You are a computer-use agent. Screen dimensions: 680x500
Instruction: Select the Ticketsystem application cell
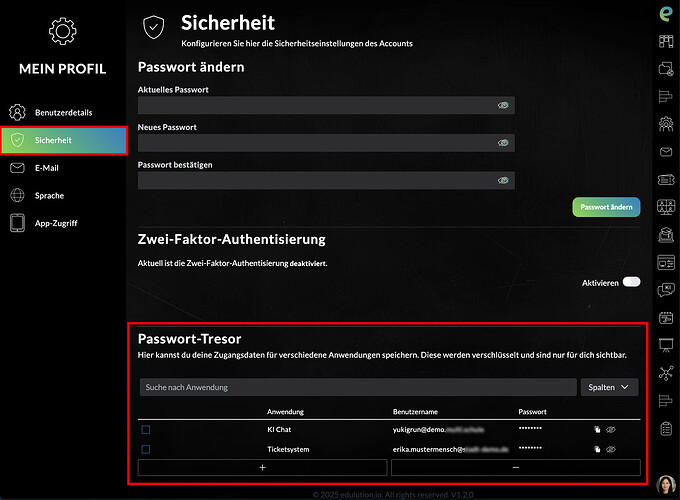click(x=288, y=449)
